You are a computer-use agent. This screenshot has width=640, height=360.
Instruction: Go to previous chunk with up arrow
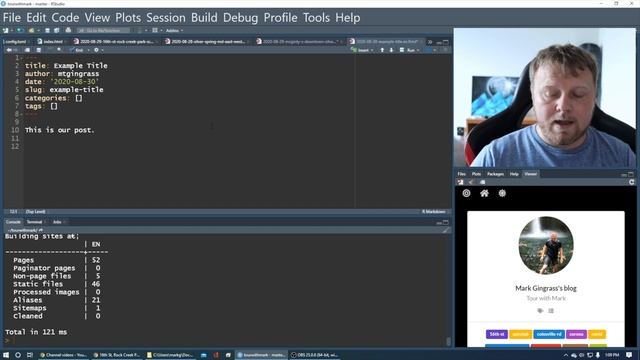(382, 50)
